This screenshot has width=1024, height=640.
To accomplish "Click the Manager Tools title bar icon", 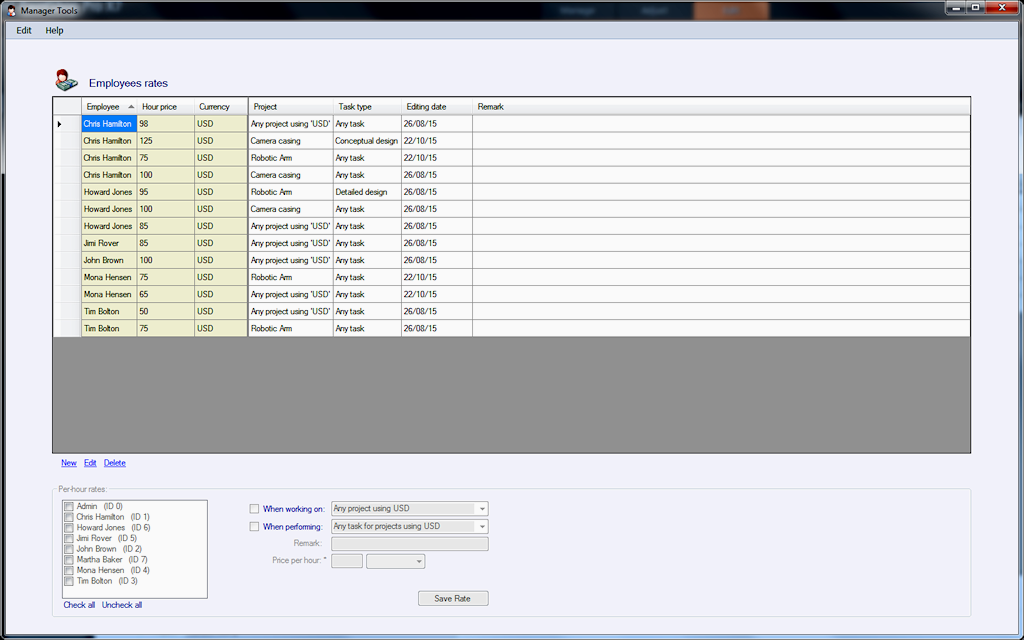I will point(10,8).
